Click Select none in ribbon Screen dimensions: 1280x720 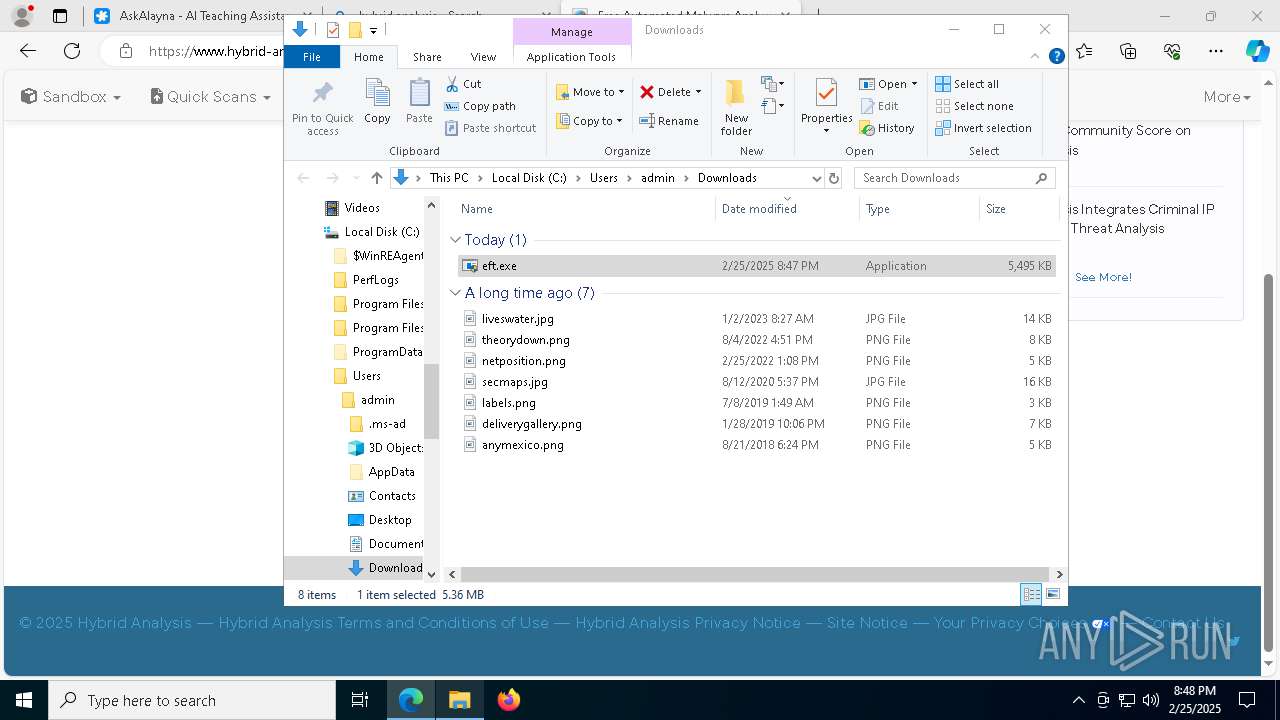coord(974,106)
